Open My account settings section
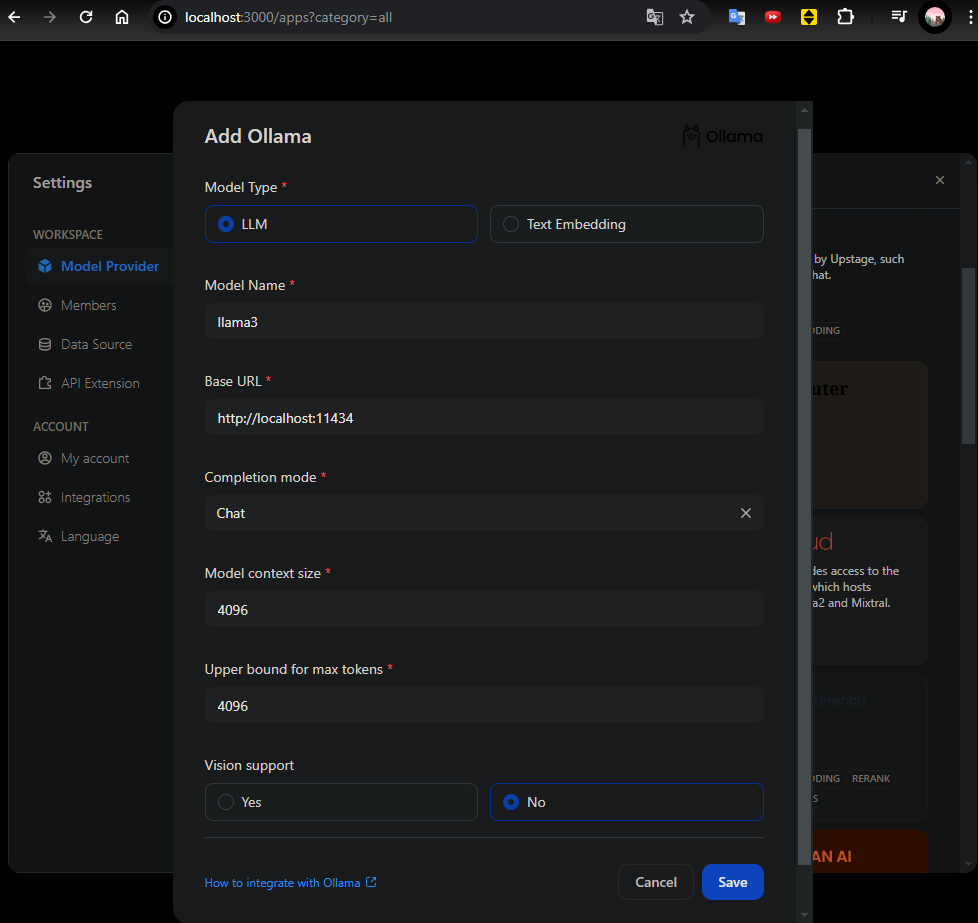 (x=95, y=458)
